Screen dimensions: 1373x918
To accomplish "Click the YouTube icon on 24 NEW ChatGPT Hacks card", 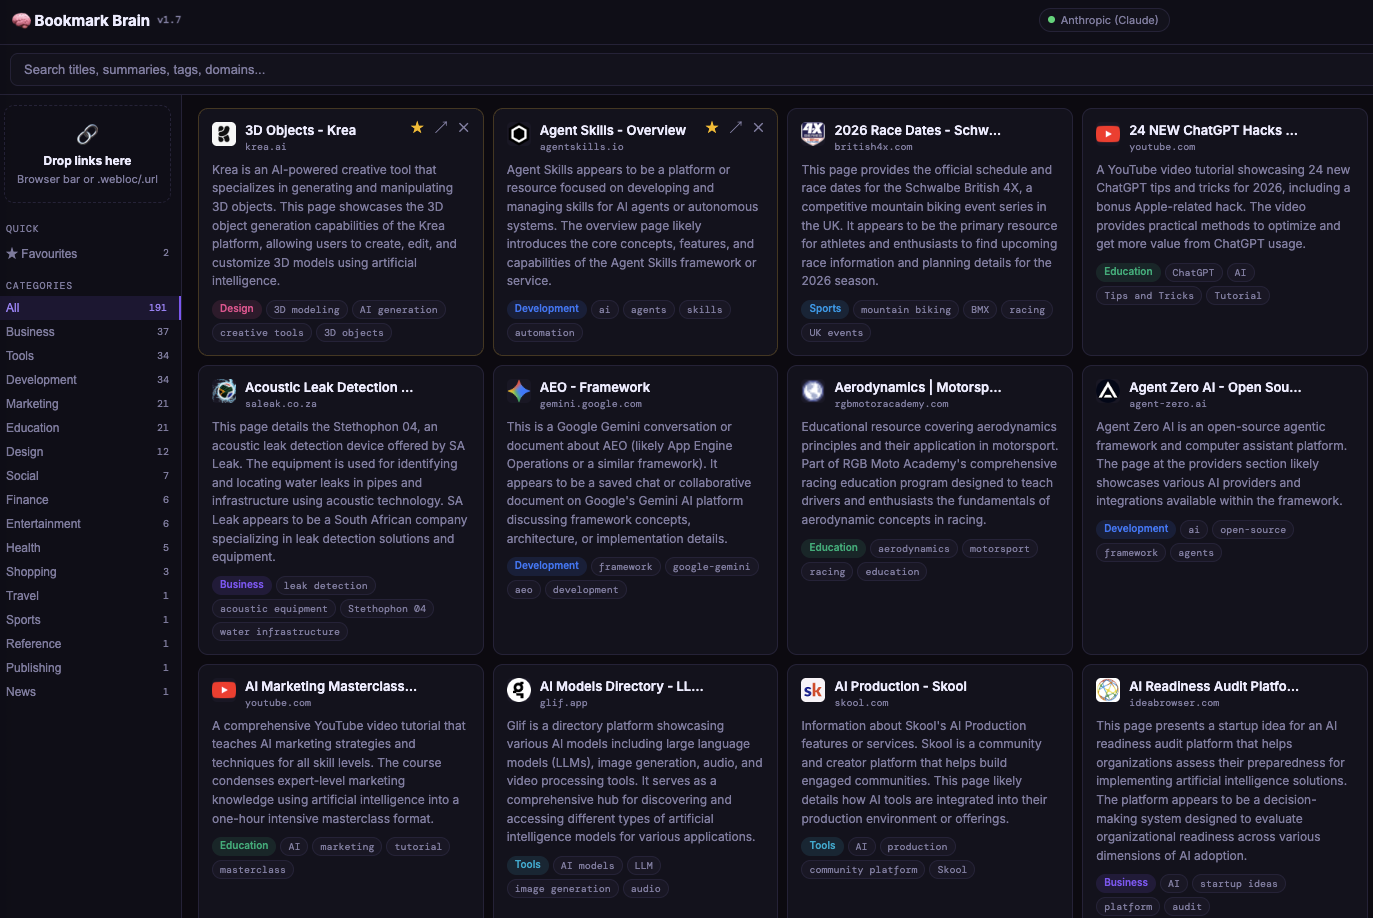I will point(1108,131).
